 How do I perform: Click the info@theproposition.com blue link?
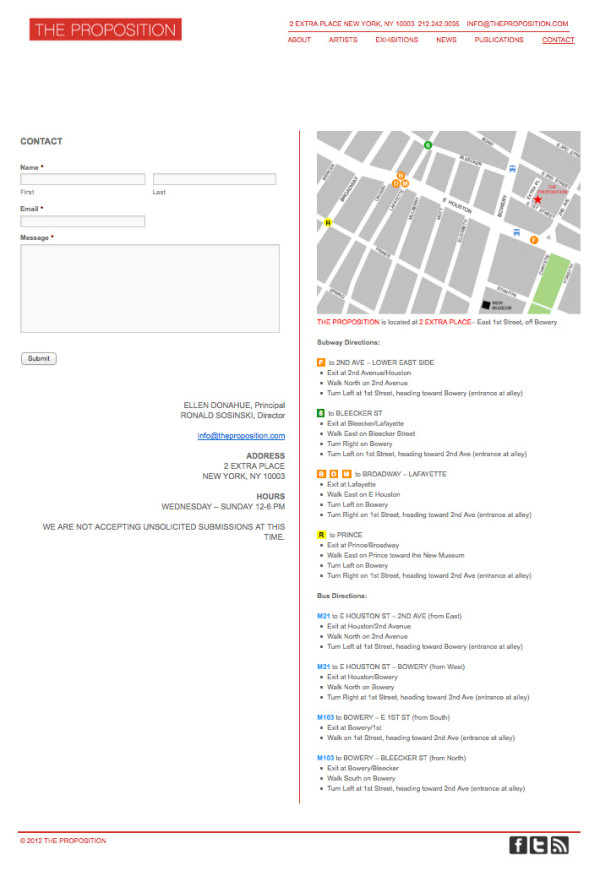(x=241, y=436)
